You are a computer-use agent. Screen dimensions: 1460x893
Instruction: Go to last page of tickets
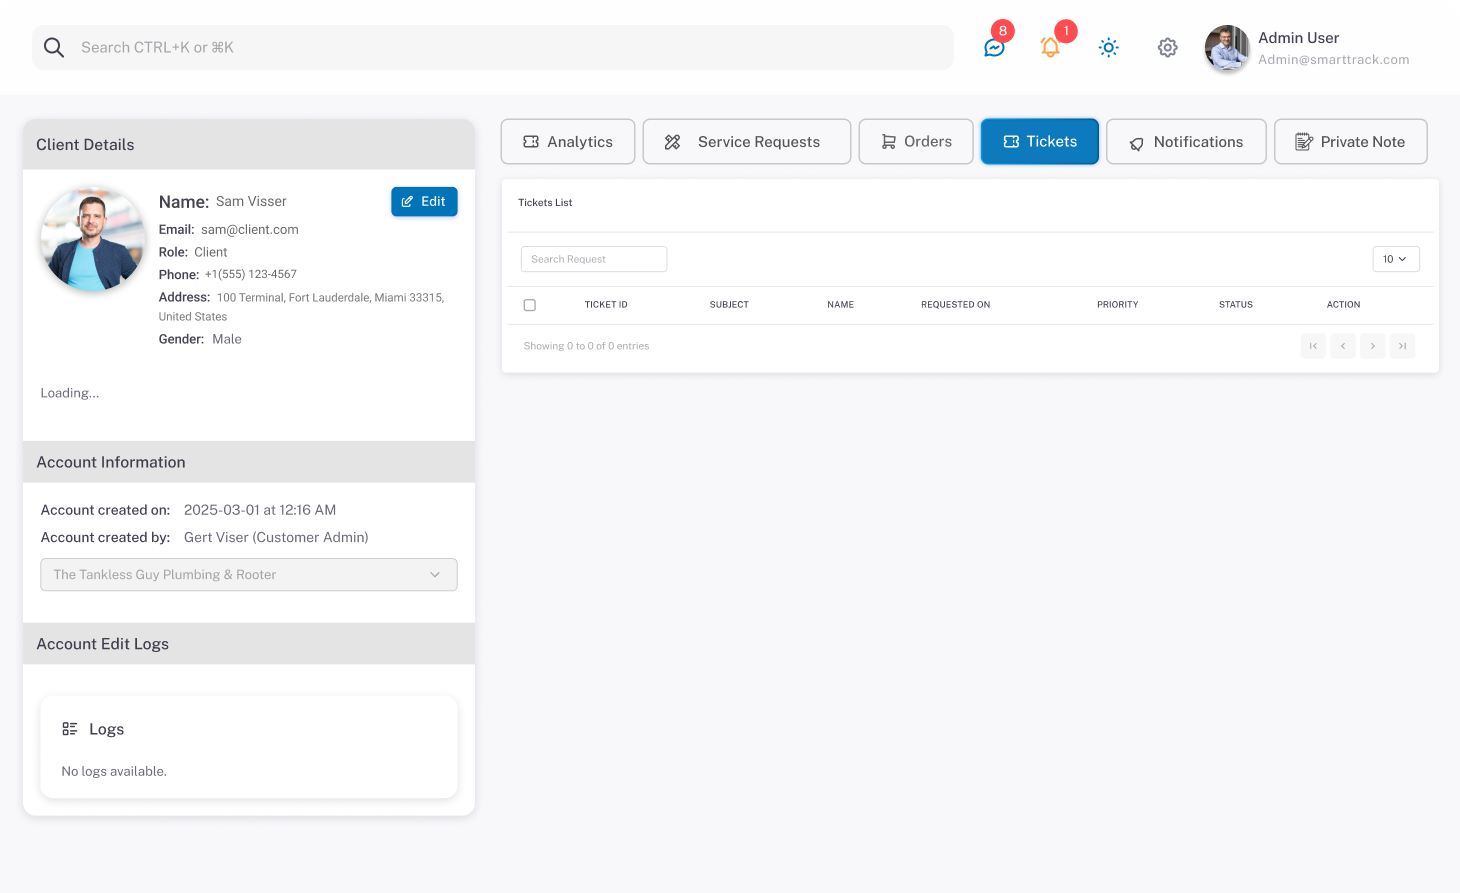point(1402,346)
